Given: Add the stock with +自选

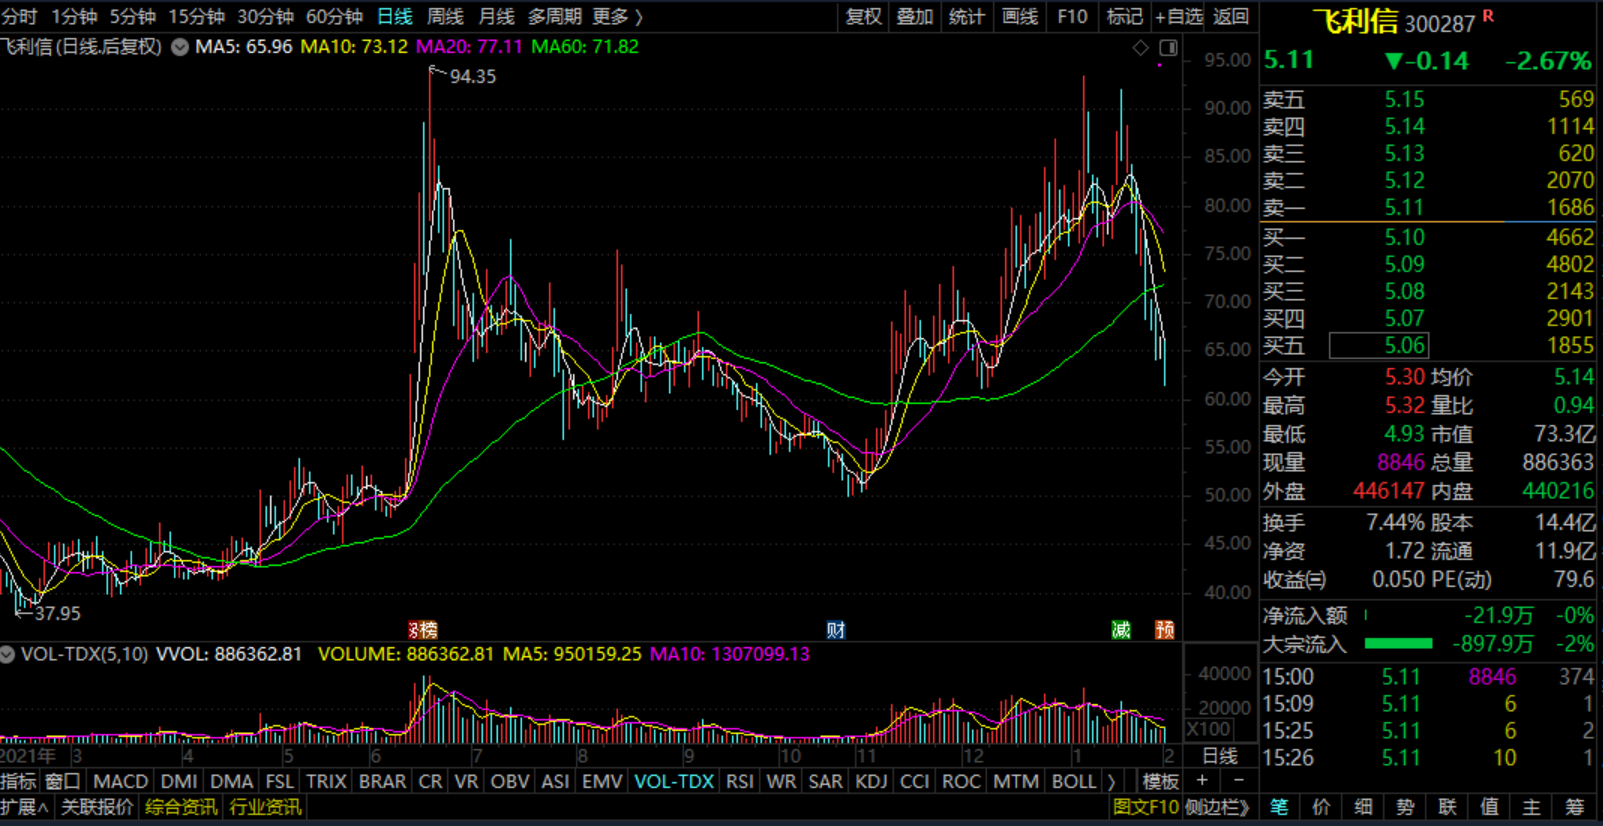Looking at the screenshot, I should point(1179,16).
